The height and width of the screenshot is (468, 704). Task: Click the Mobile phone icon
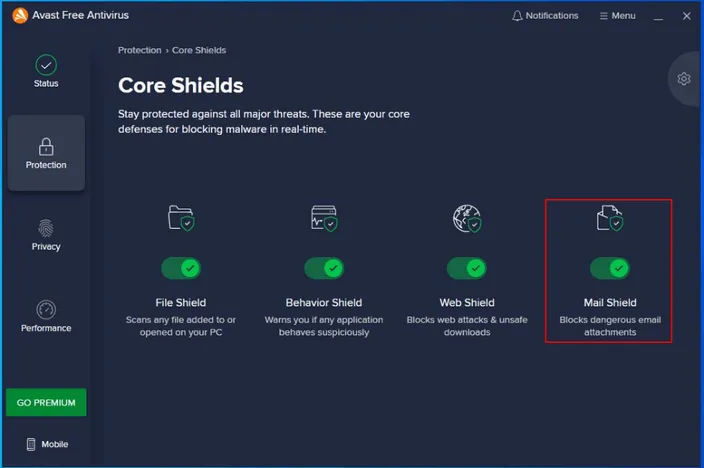point(31,444)
